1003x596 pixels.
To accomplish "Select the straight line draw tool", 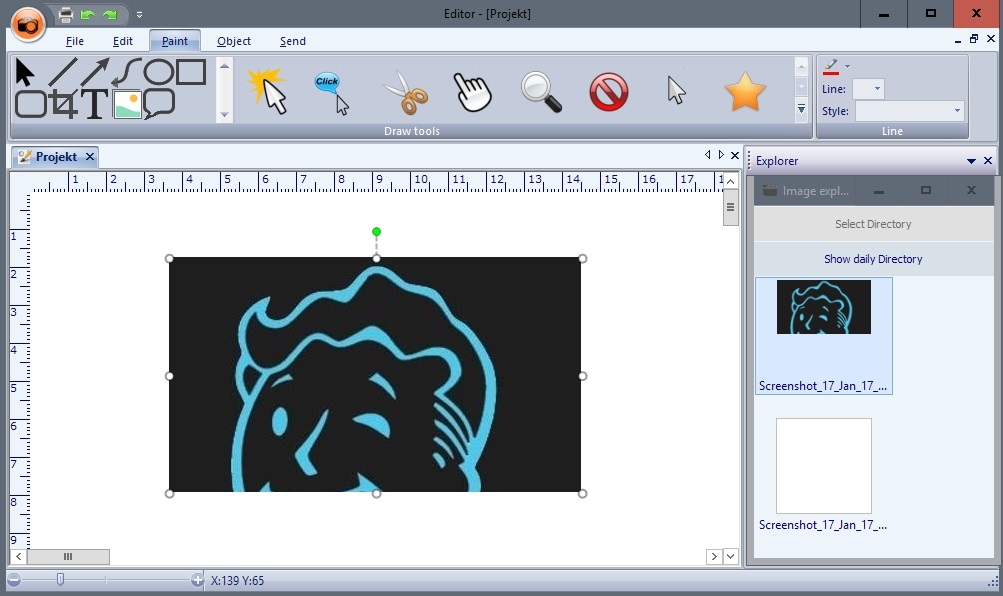I will 63,72.
